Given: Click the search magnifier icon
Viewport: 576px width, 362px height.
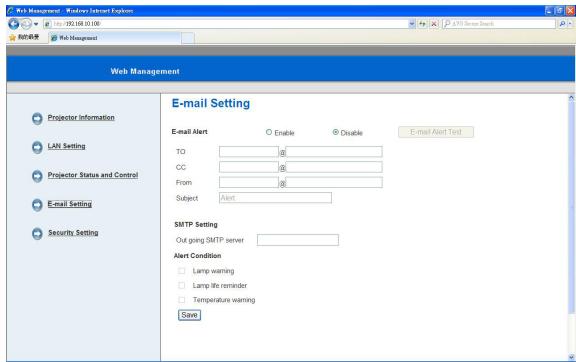Looking at the screenshot, I should (x=562, y=24).
